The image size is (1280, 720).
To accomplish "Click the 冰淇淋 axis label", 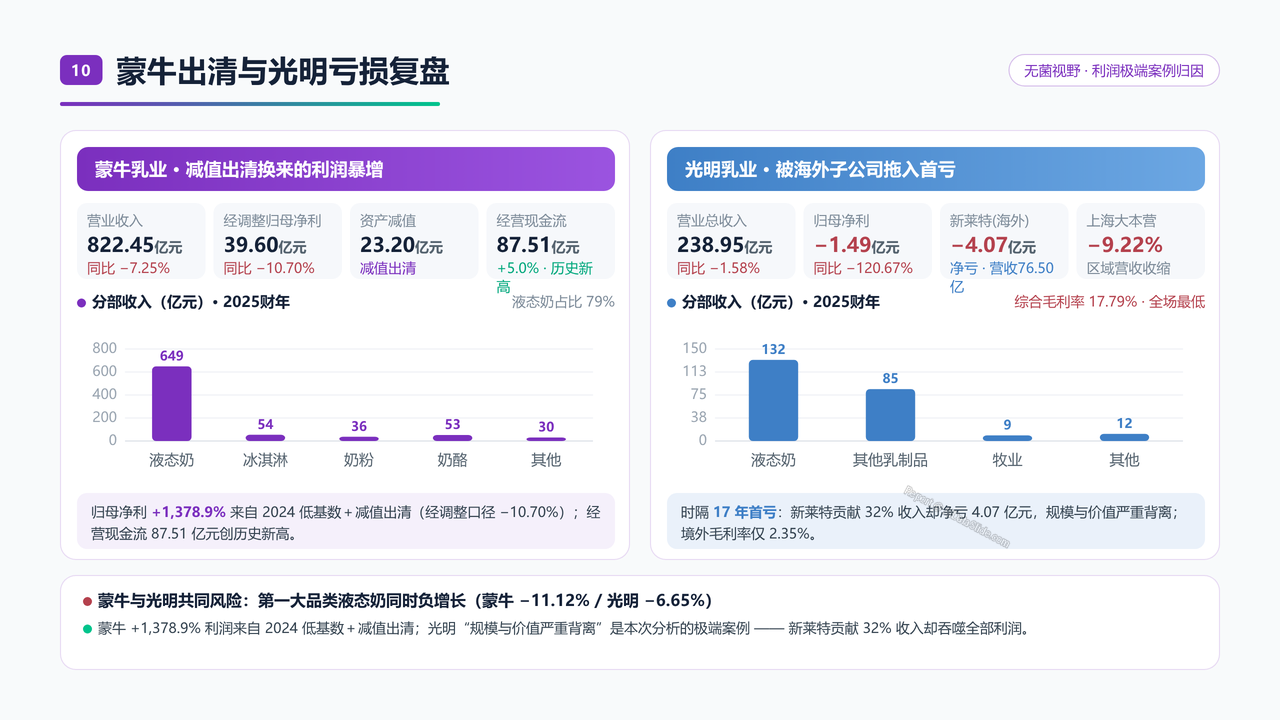I will click(265, 460).
